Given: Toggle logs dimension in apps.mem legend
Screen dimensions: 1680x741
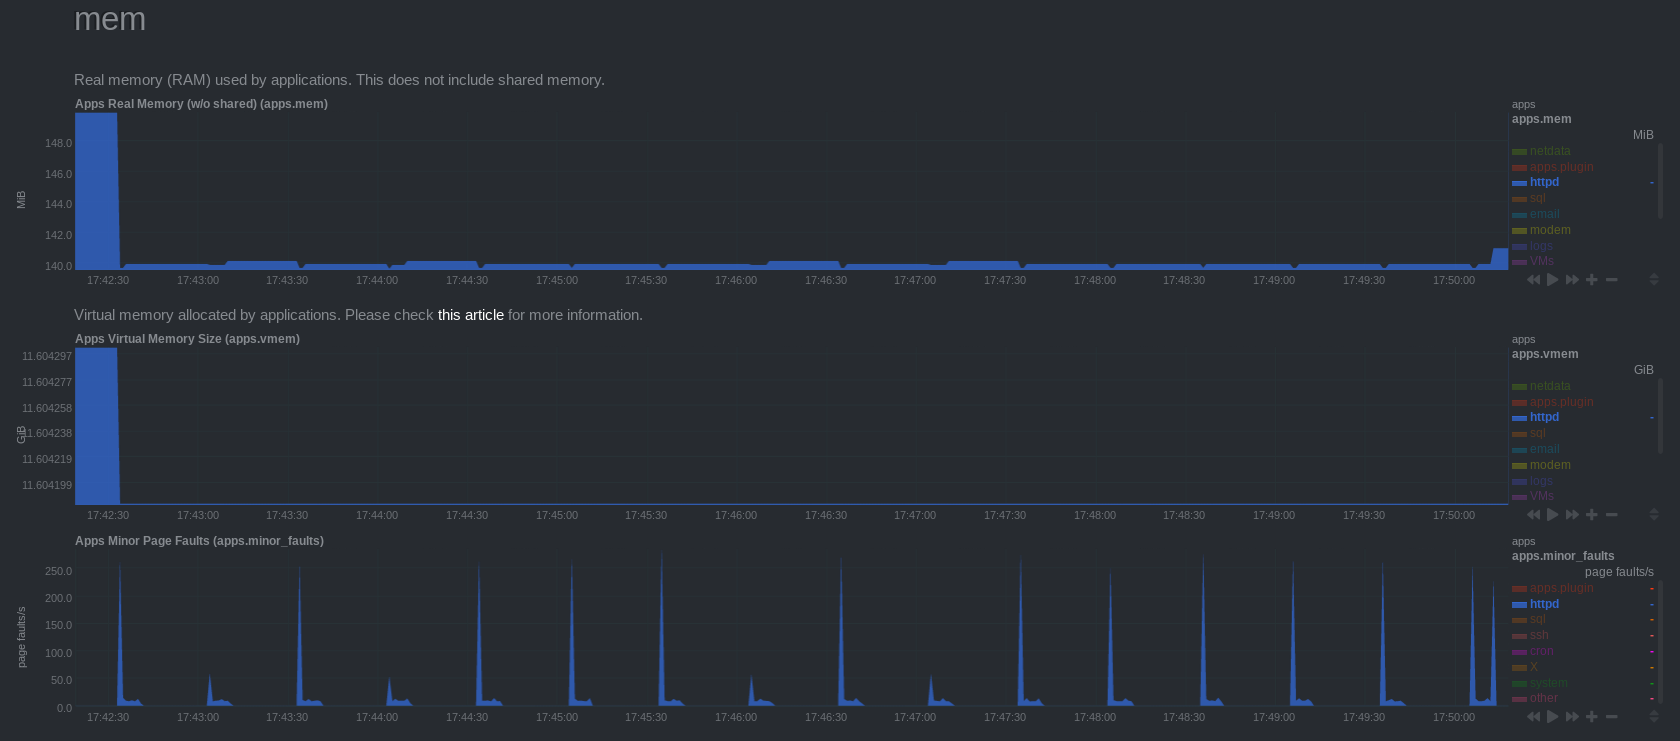Looking at the screenshot, I should (x=1540, y=246).
